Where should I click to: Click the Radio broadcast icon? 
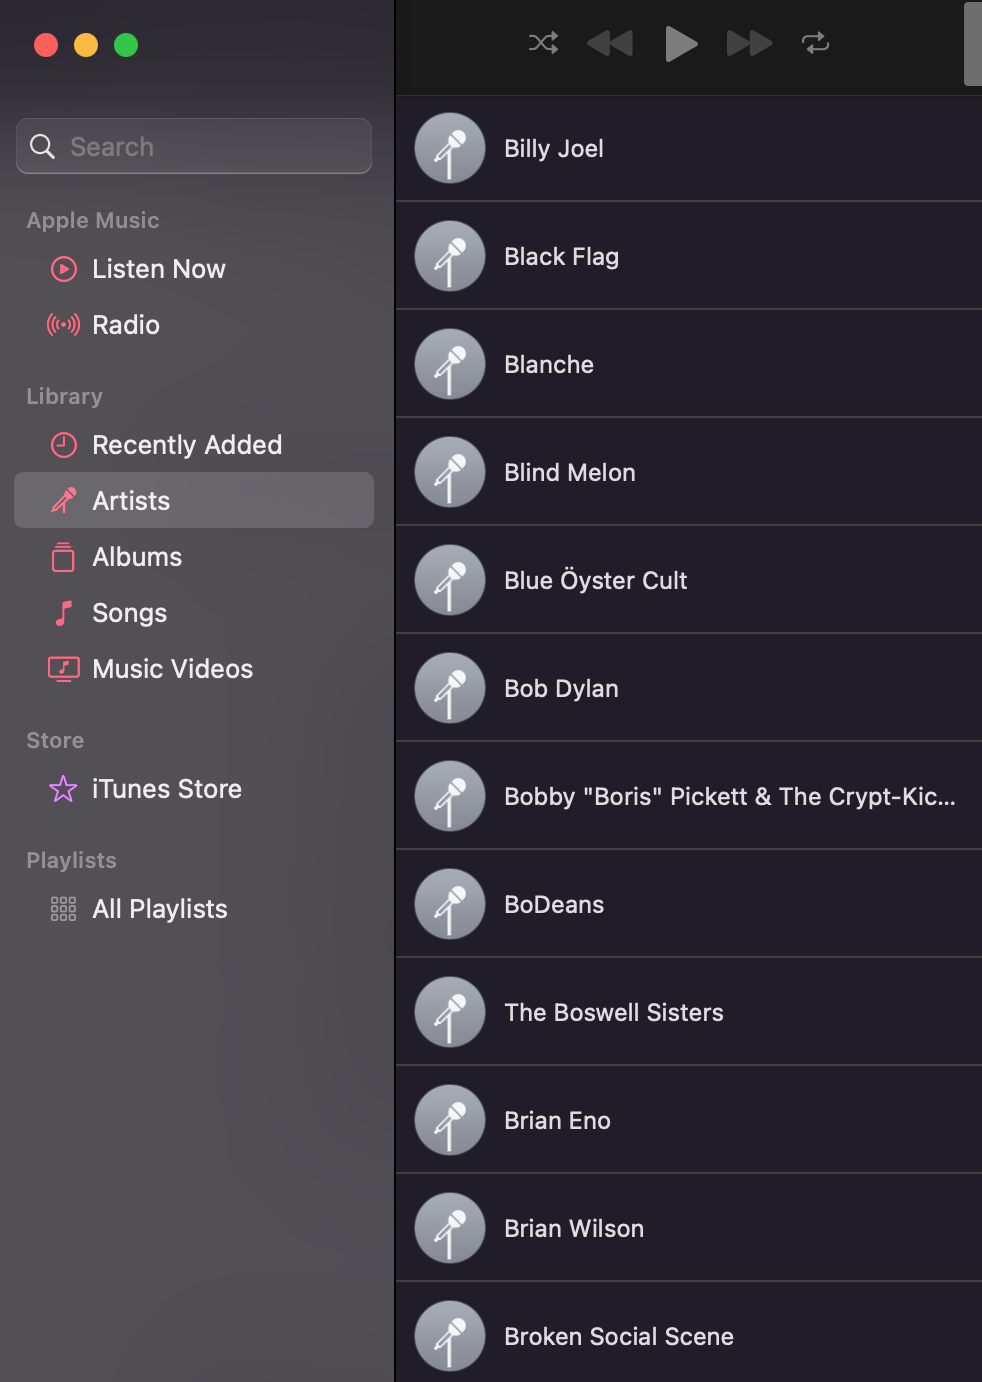(x=64, y=325)
